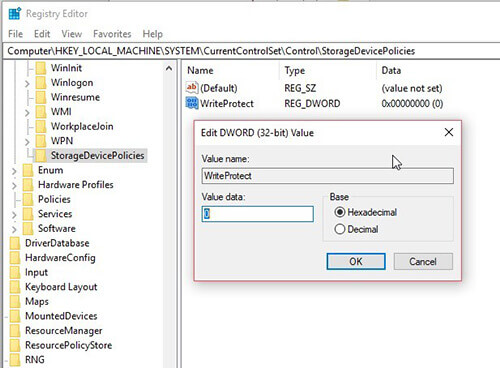Select the WinInit folder icon
500x368 pixels.
coord(41,68)
